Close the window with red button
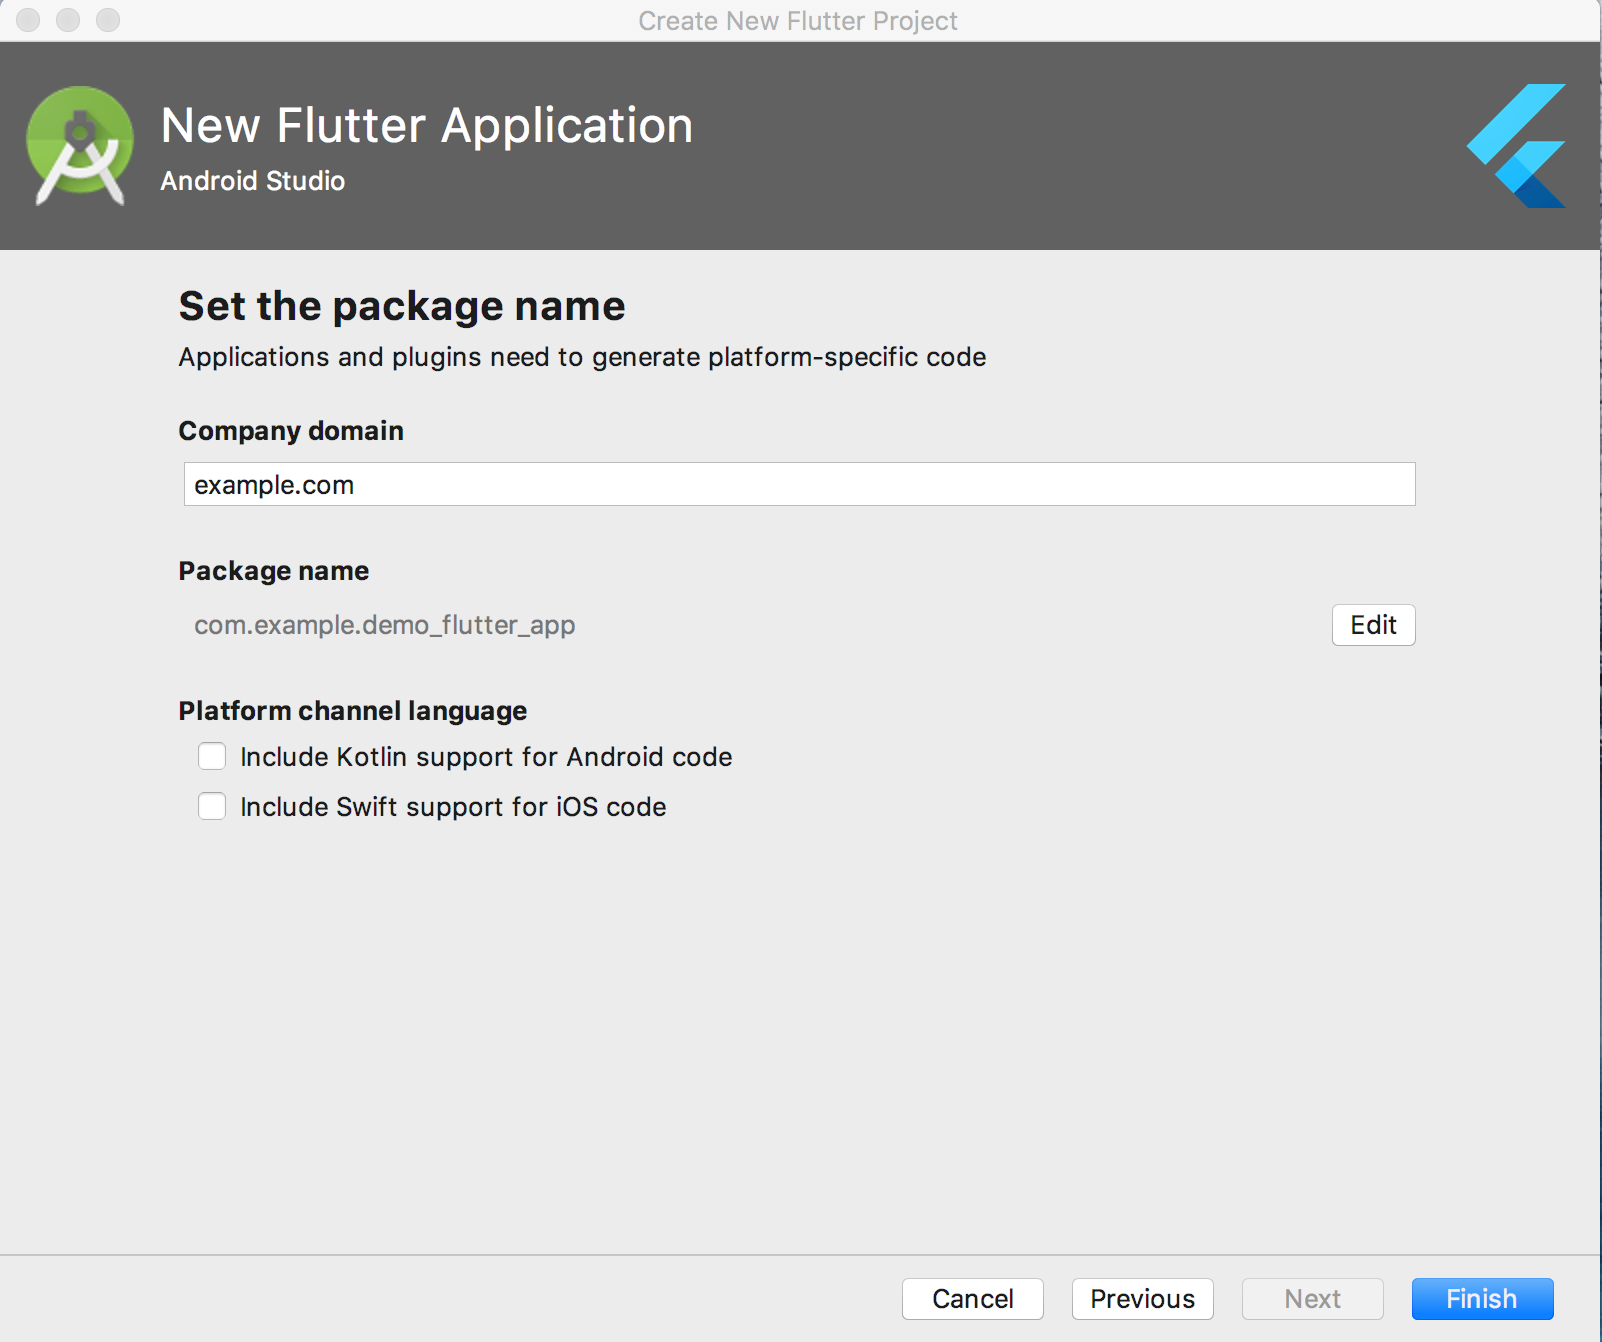This screenshot has width=1602, height=1342. click(x=28, y=20)
